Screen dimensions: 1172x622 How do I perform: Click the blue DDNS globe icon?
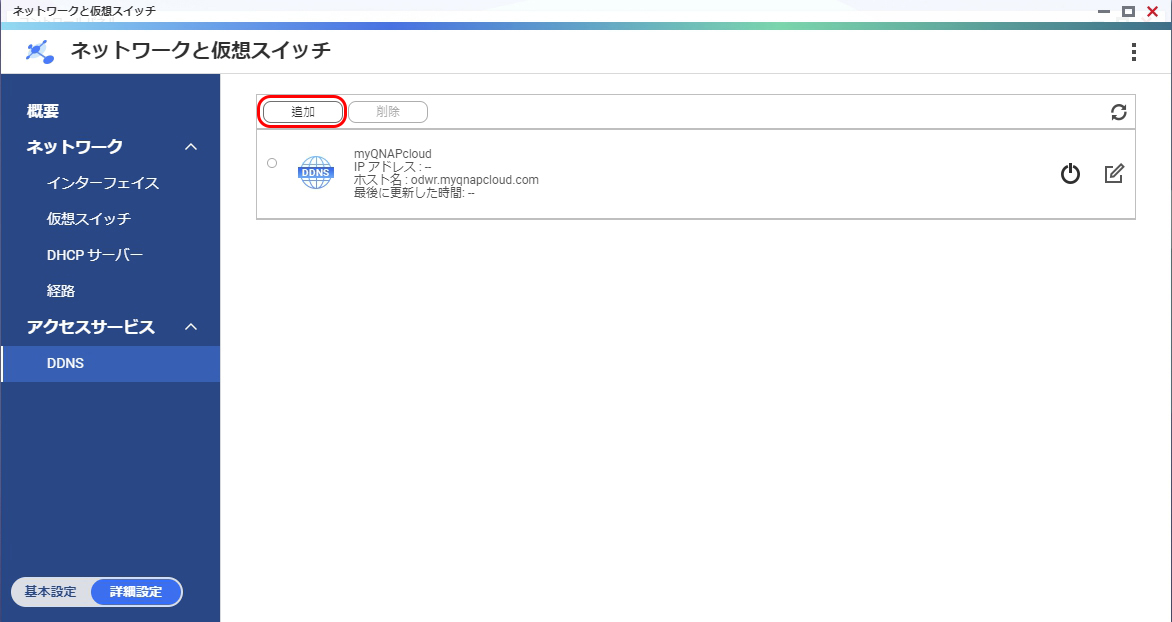point(315,173)
